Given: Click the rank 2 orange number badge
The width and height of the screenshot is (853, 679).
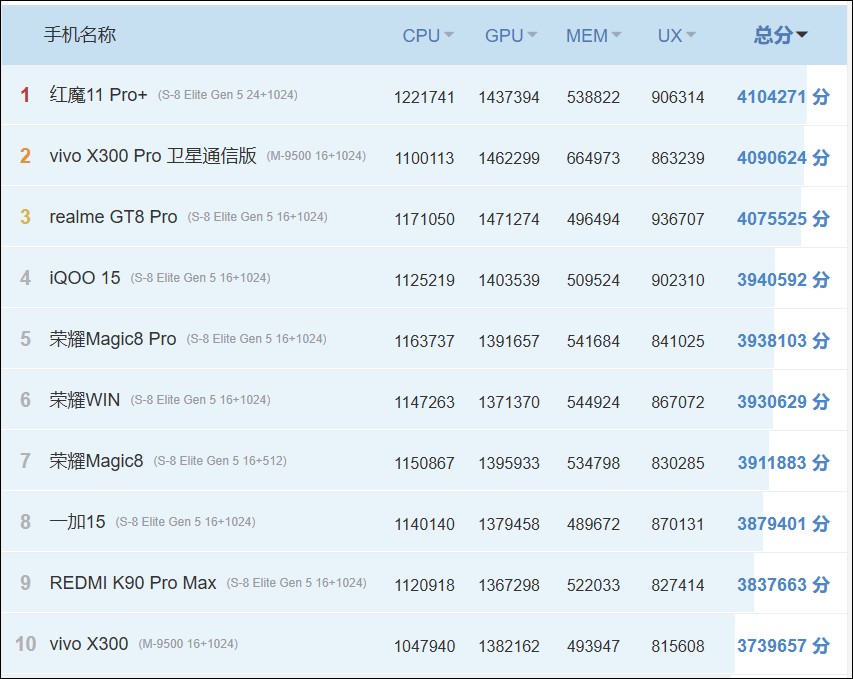Looking at the screenshot, I should click(x=25, y=156).
